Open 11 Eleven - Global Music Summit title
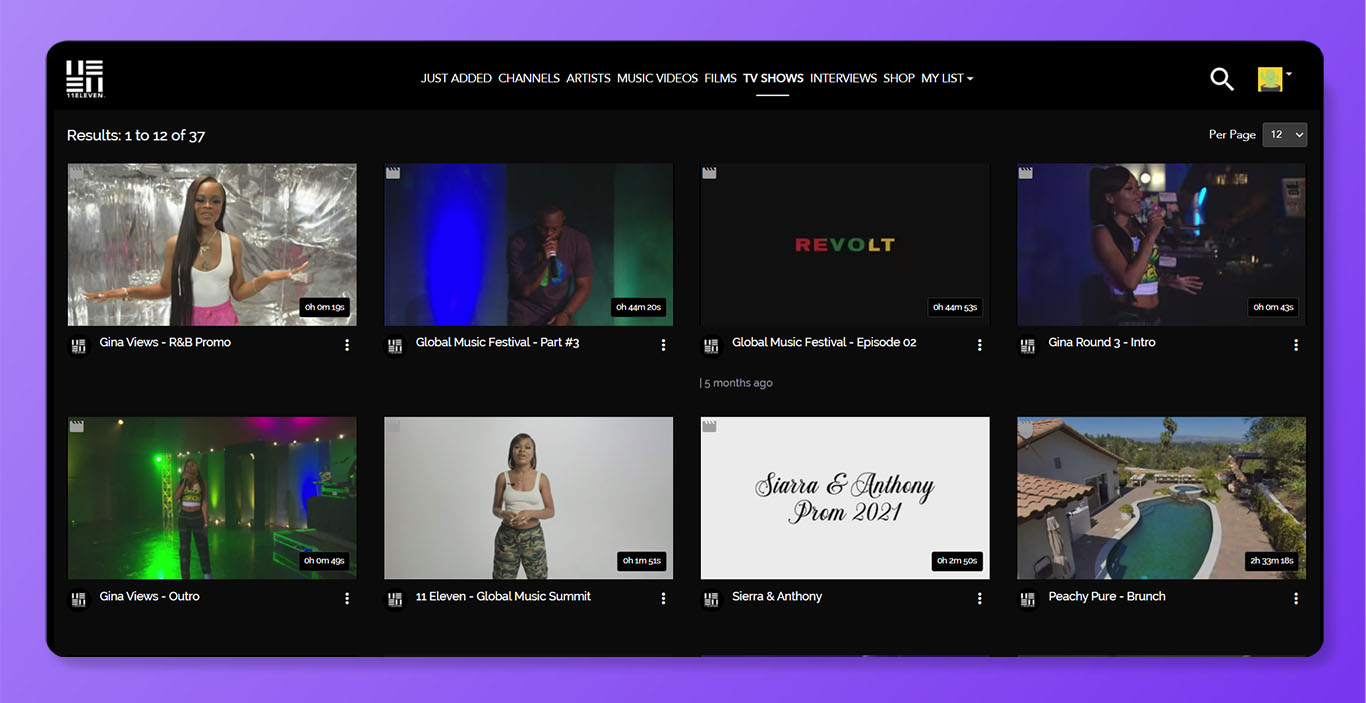1366x703 pixels. coord(503,596)
